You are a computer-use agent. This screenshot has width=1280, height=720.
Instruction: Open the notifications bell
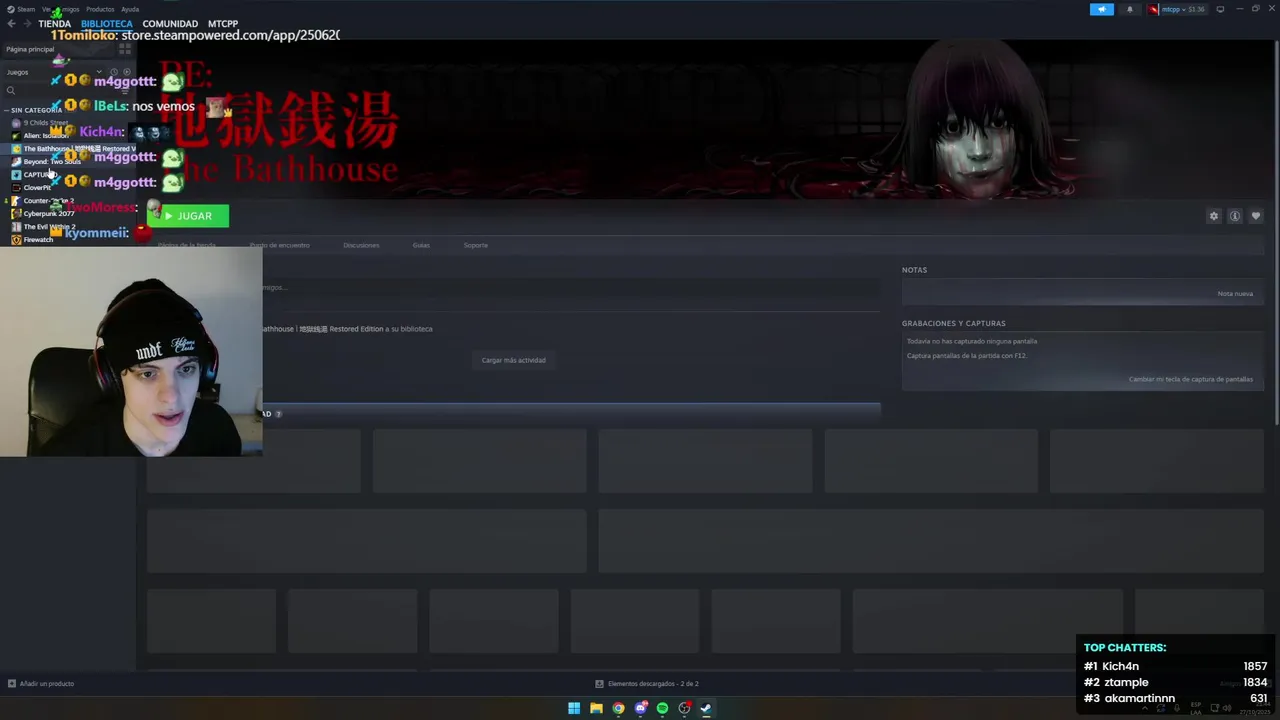(x=1130, y=9)
